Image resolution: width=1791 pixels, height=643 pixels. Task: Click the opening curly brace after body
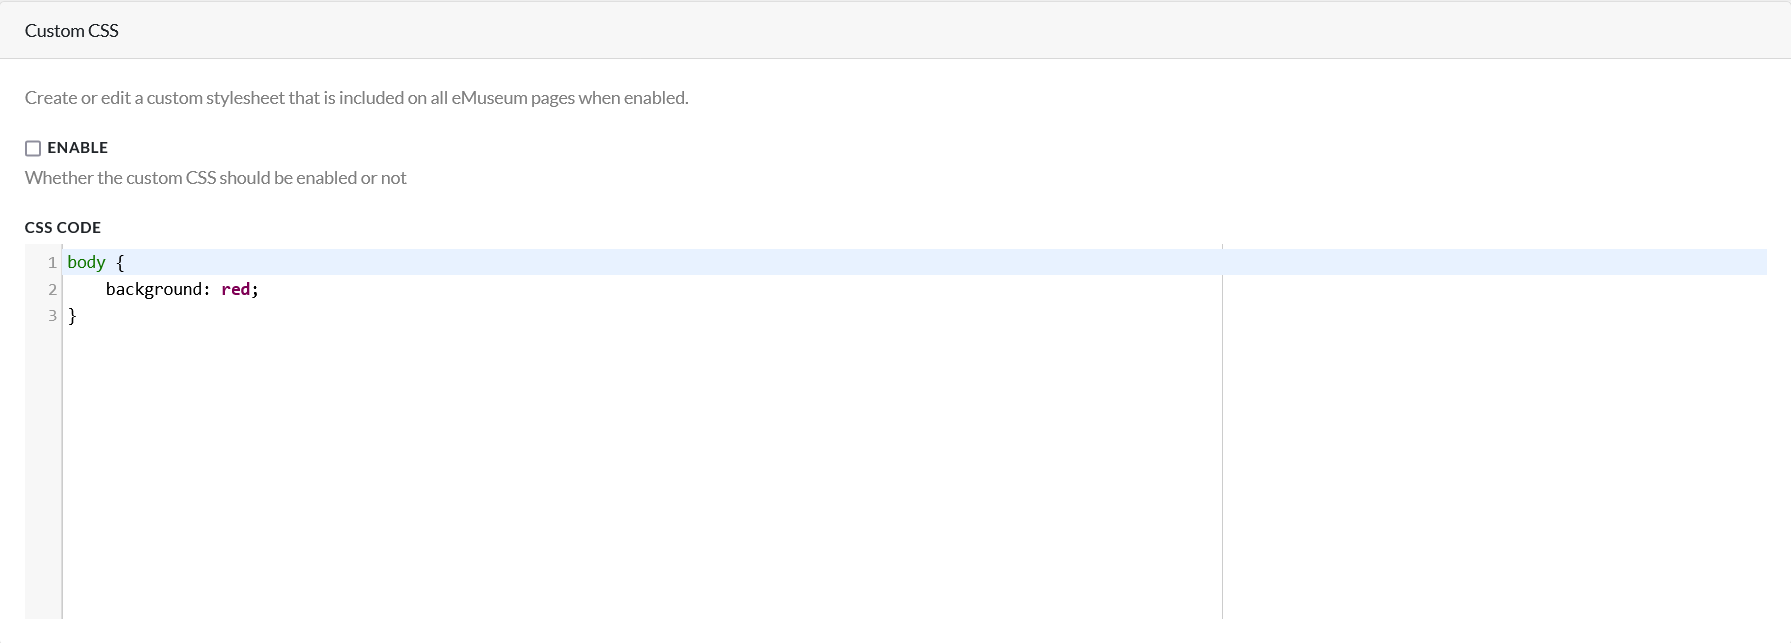(x=120, y=262)
